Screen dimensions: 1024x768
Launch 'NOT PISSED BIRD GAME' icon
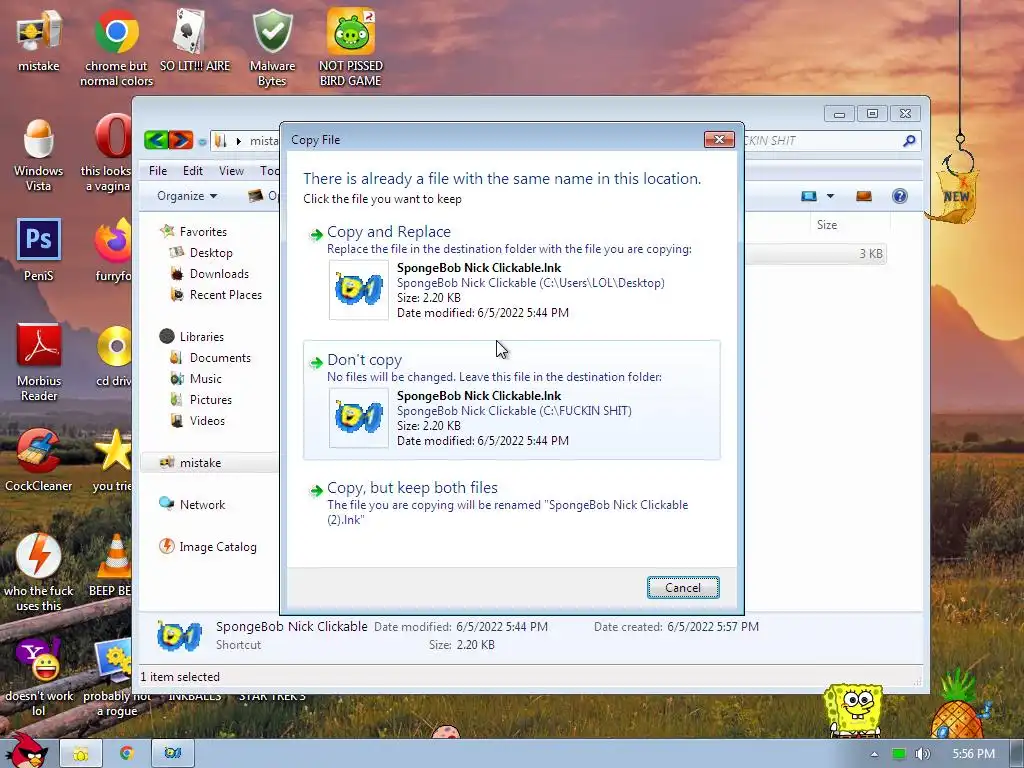[x=351, y=47]
